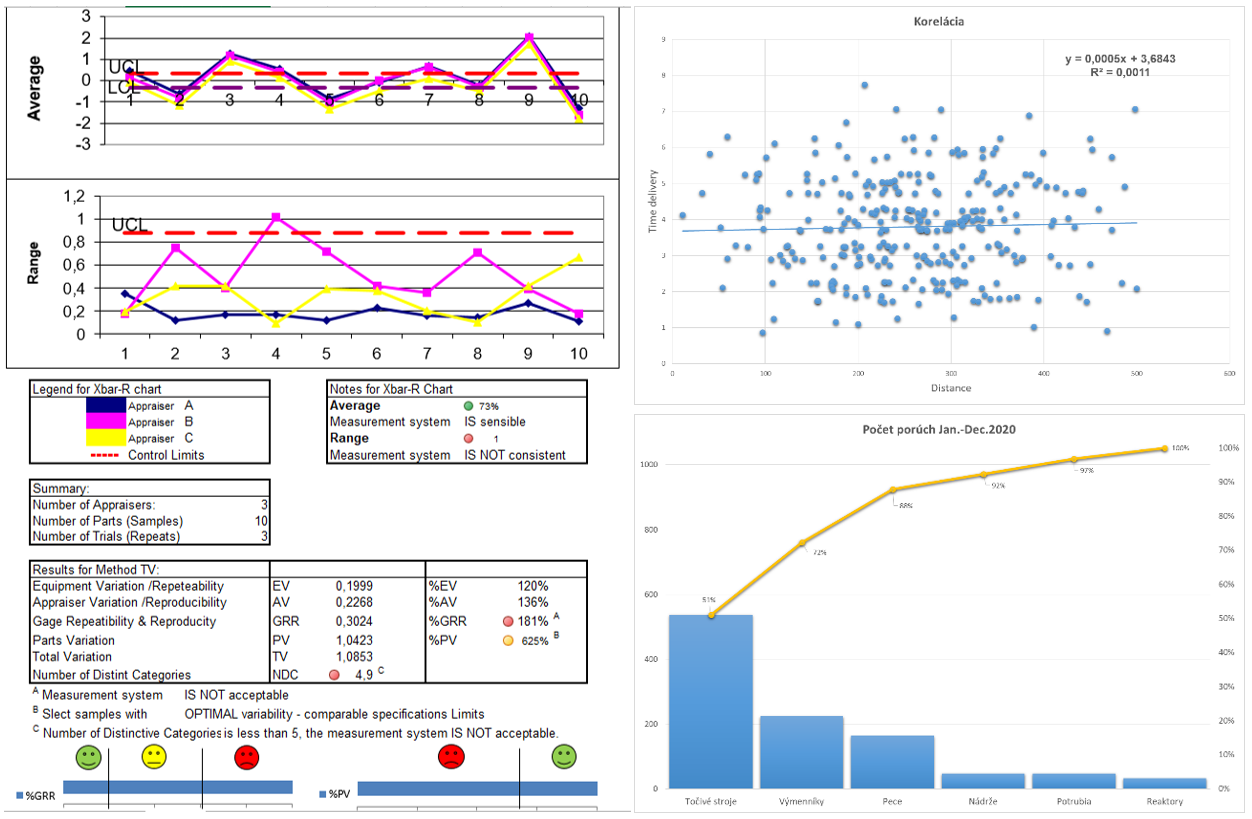Click the magenta Appraiser B legend swatch

click(104, 422)
